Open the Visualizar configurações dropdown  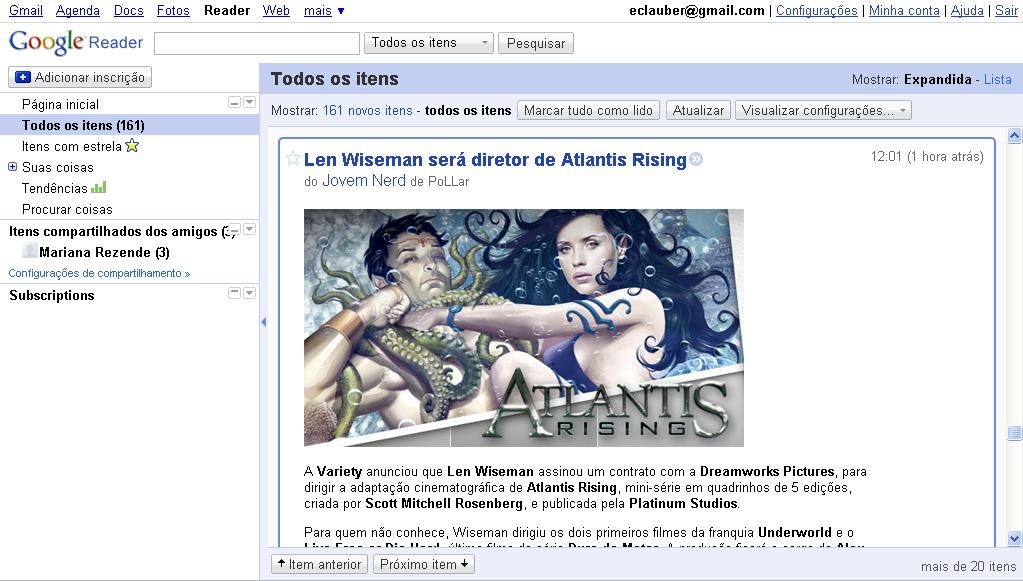pos(823,110)
